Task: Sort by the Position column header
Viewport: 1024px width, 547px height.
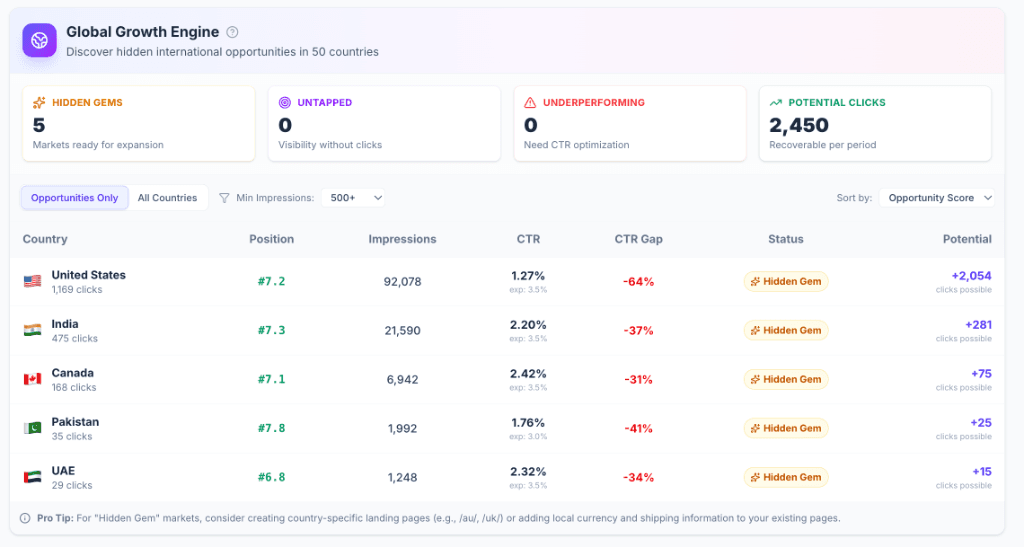Action: (271, 239)
